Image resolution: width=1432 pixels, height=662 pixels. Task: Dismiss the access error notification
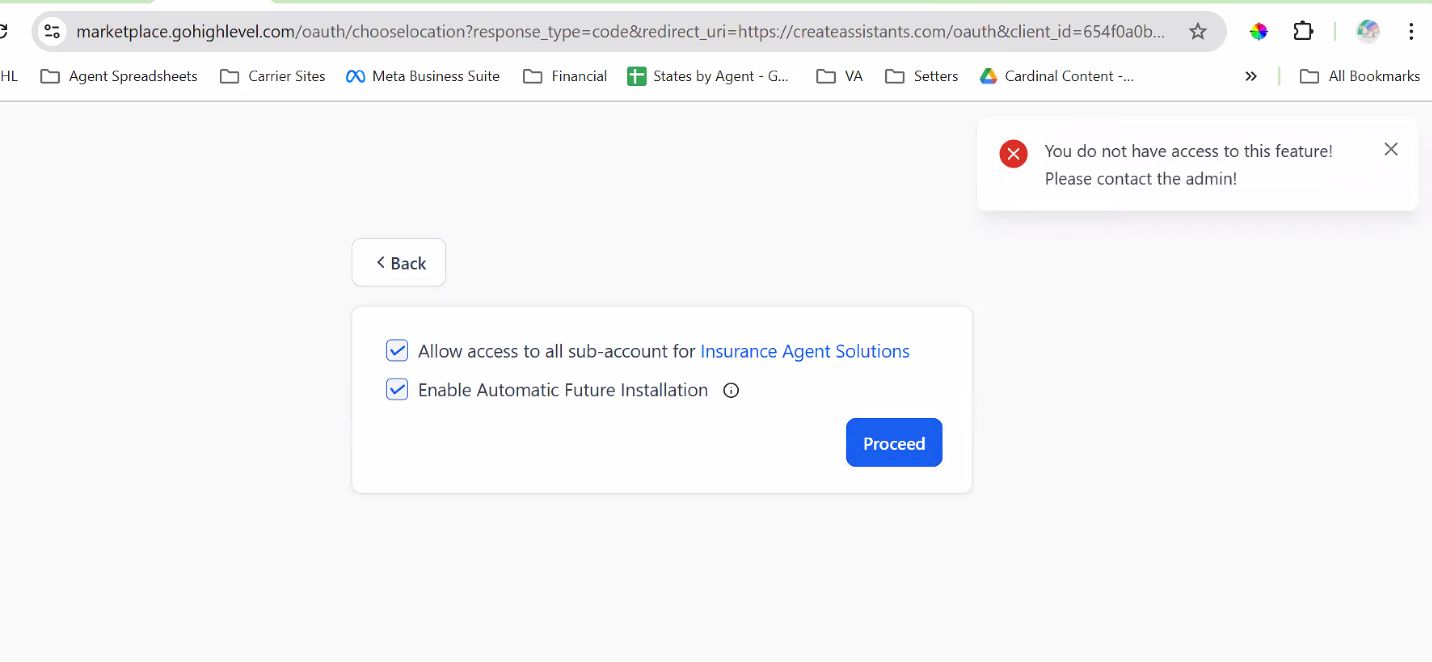click(x=1391, y=149)
